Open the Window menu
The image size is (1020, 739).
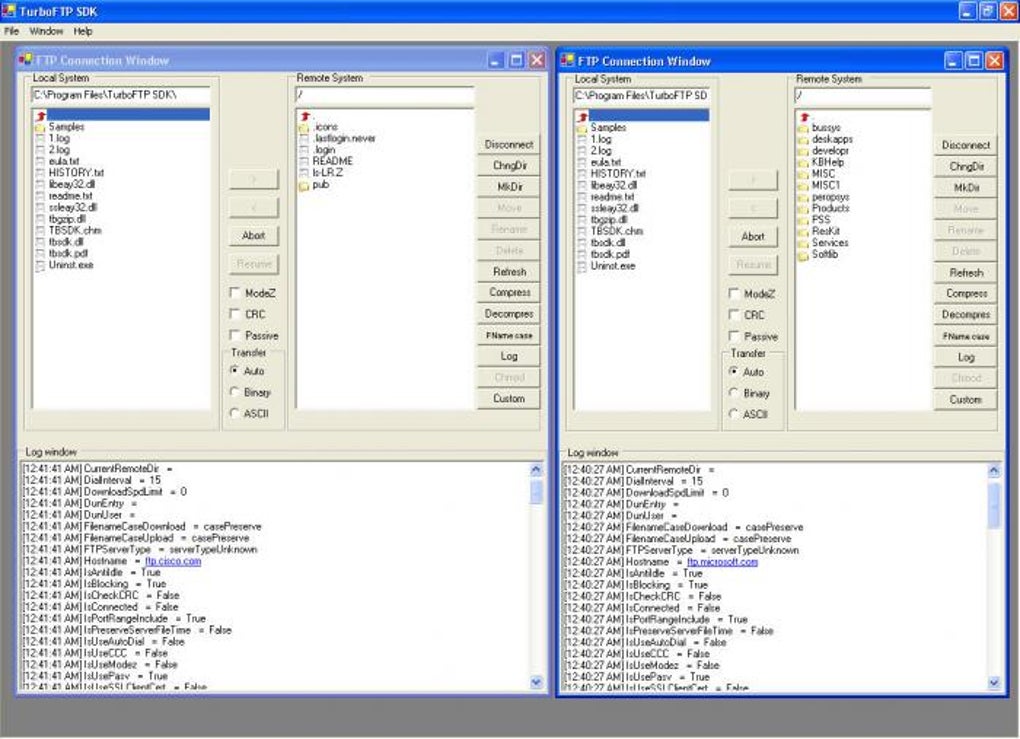click(46, 31)
